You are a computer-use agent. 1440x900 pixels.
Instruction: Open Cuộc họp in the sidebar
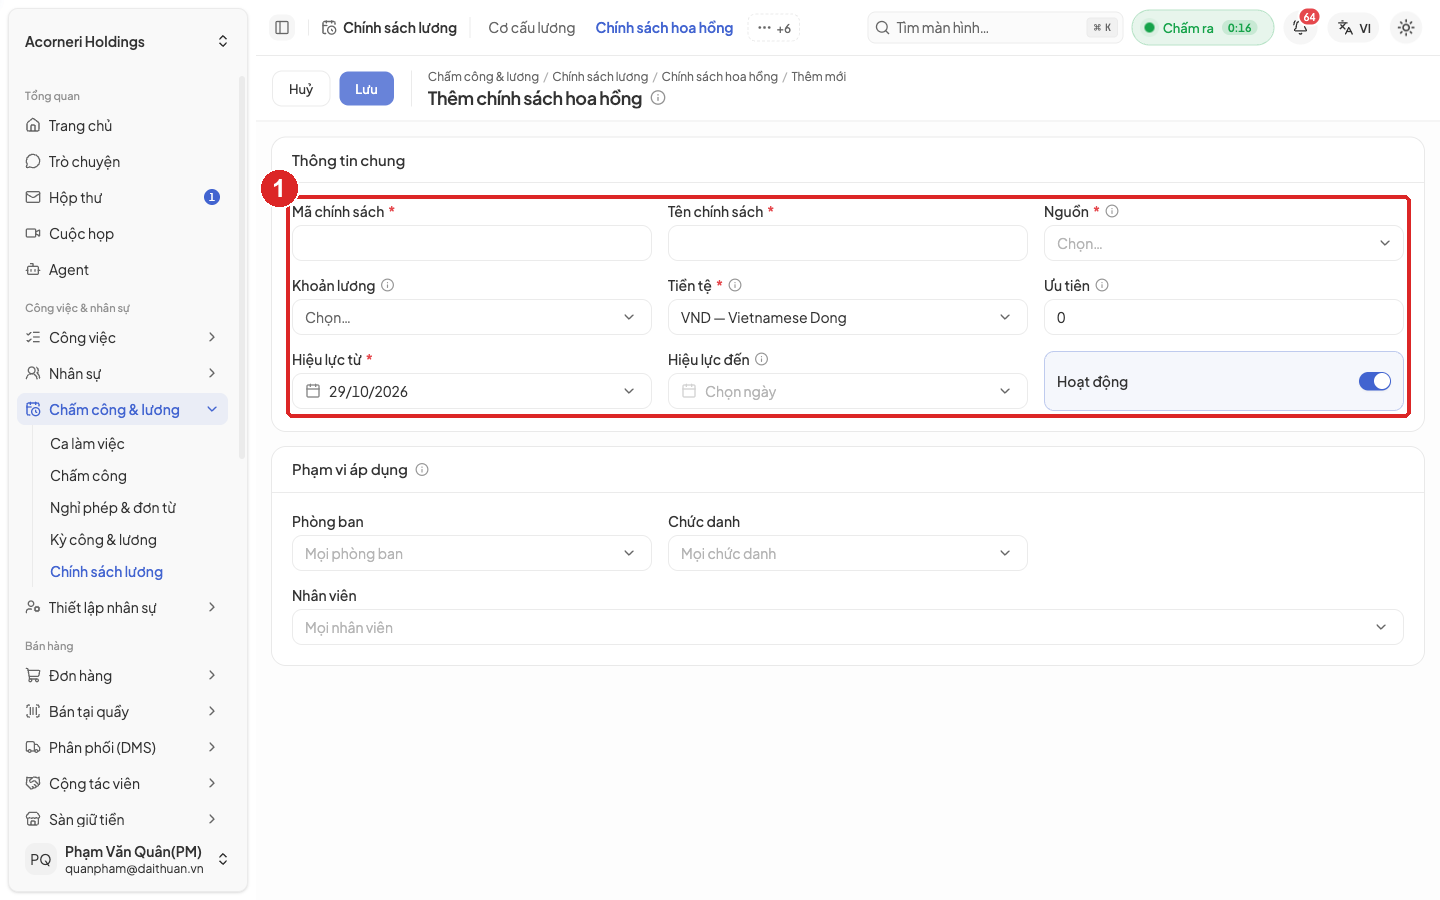122,234
